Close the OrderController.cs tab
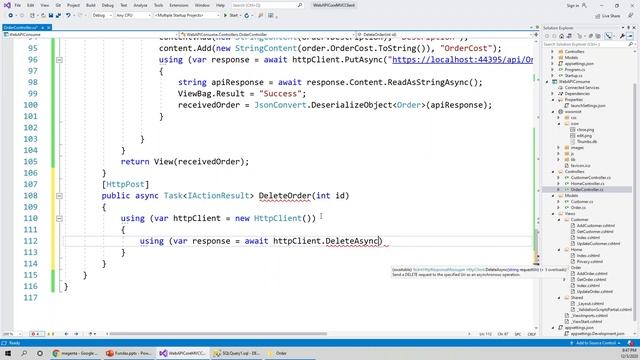Viewport: 640px width, 360px height. (48, 27)
